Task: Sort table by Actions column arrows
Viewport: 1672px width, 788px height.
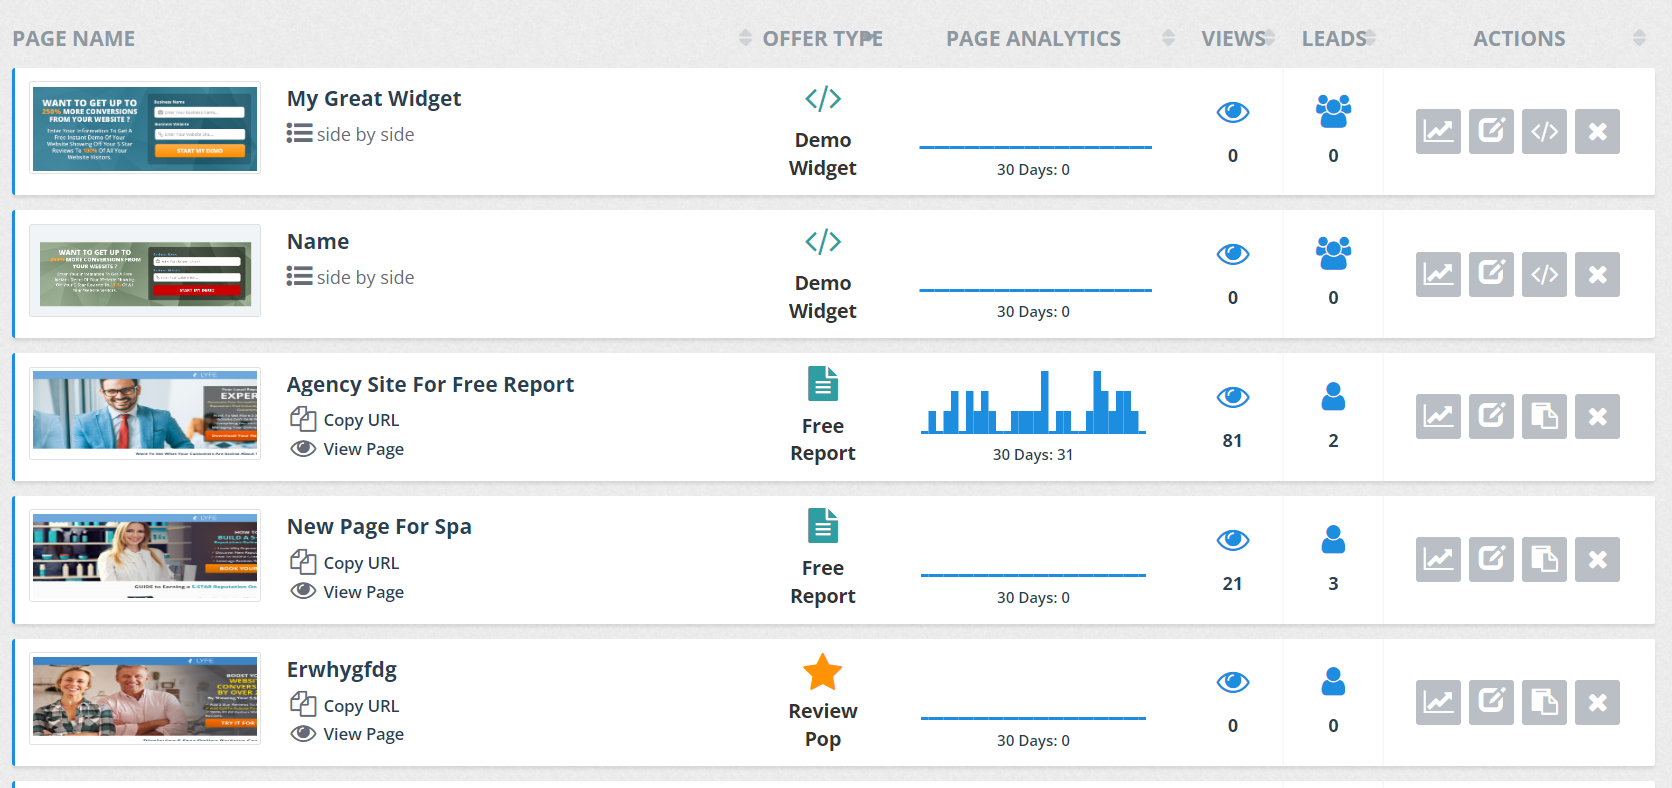Action: click(1638, 38)
